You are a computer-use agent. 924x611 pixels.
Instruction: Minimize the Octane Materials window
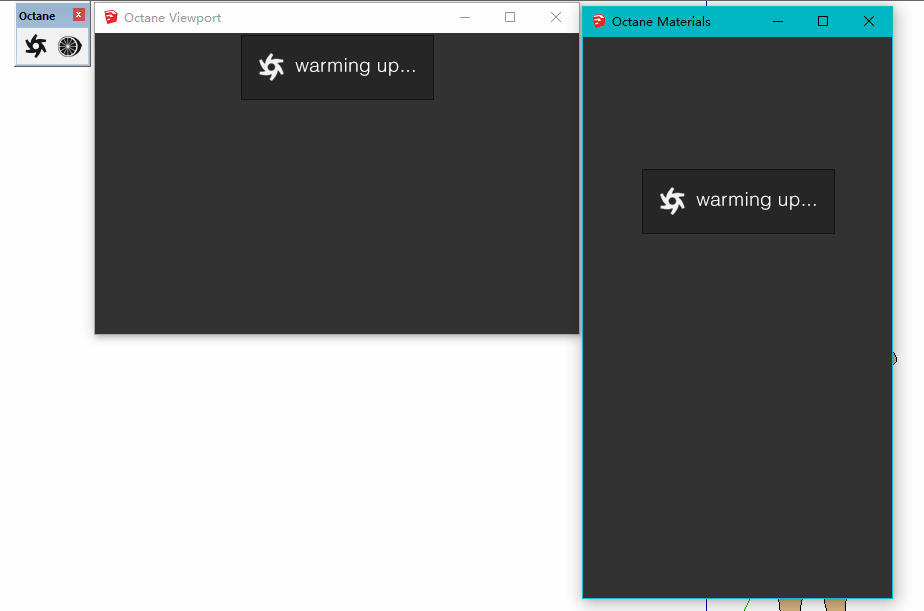pyautogui.click(x=778, y=21)
